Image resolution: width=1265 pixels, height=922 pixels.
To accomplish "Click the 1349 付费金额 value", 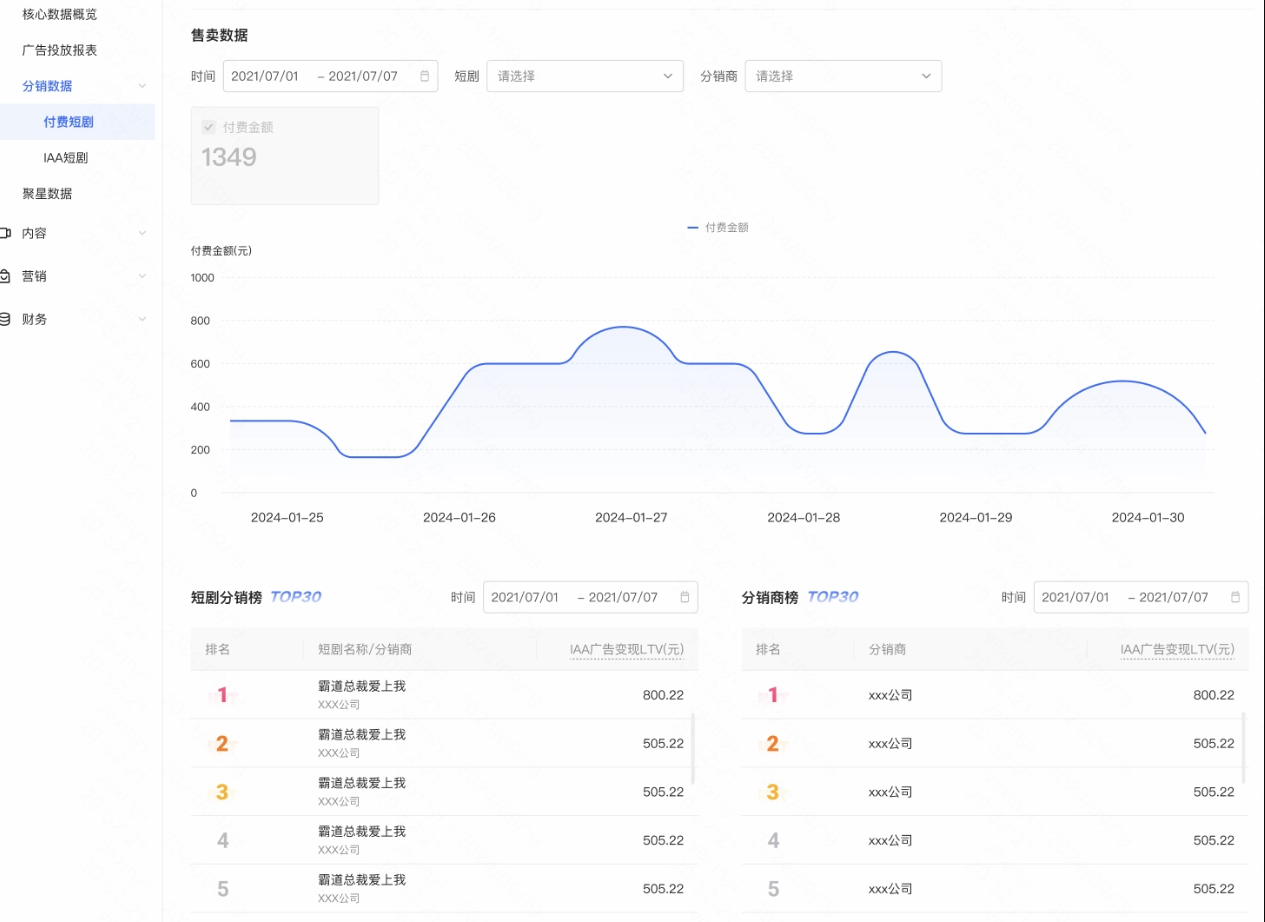I will pos(229,157).
